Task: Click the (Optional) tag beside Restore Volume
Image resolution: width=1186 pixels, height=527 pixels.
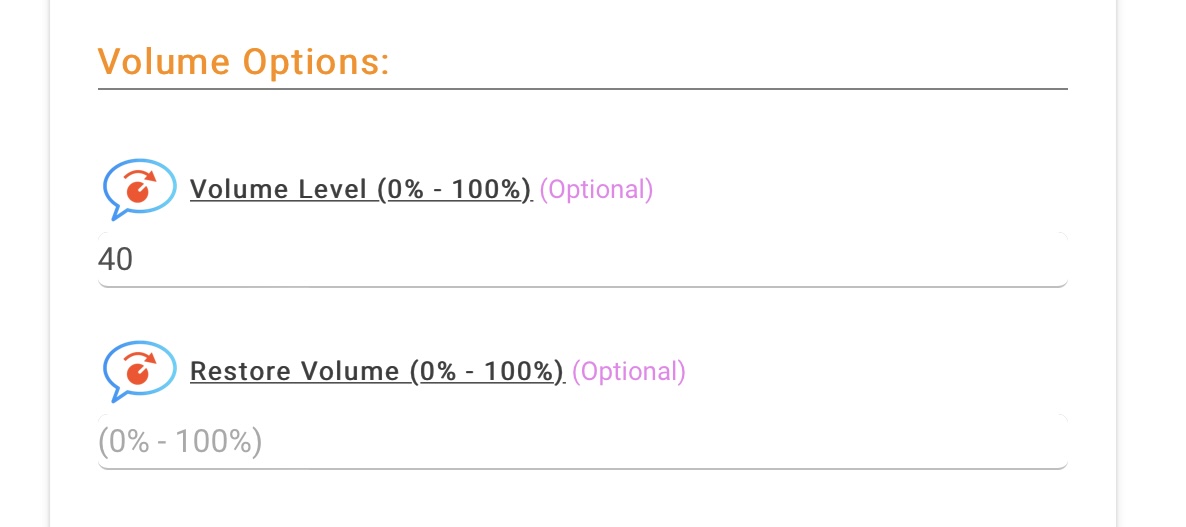Action: tap(629, 371)
